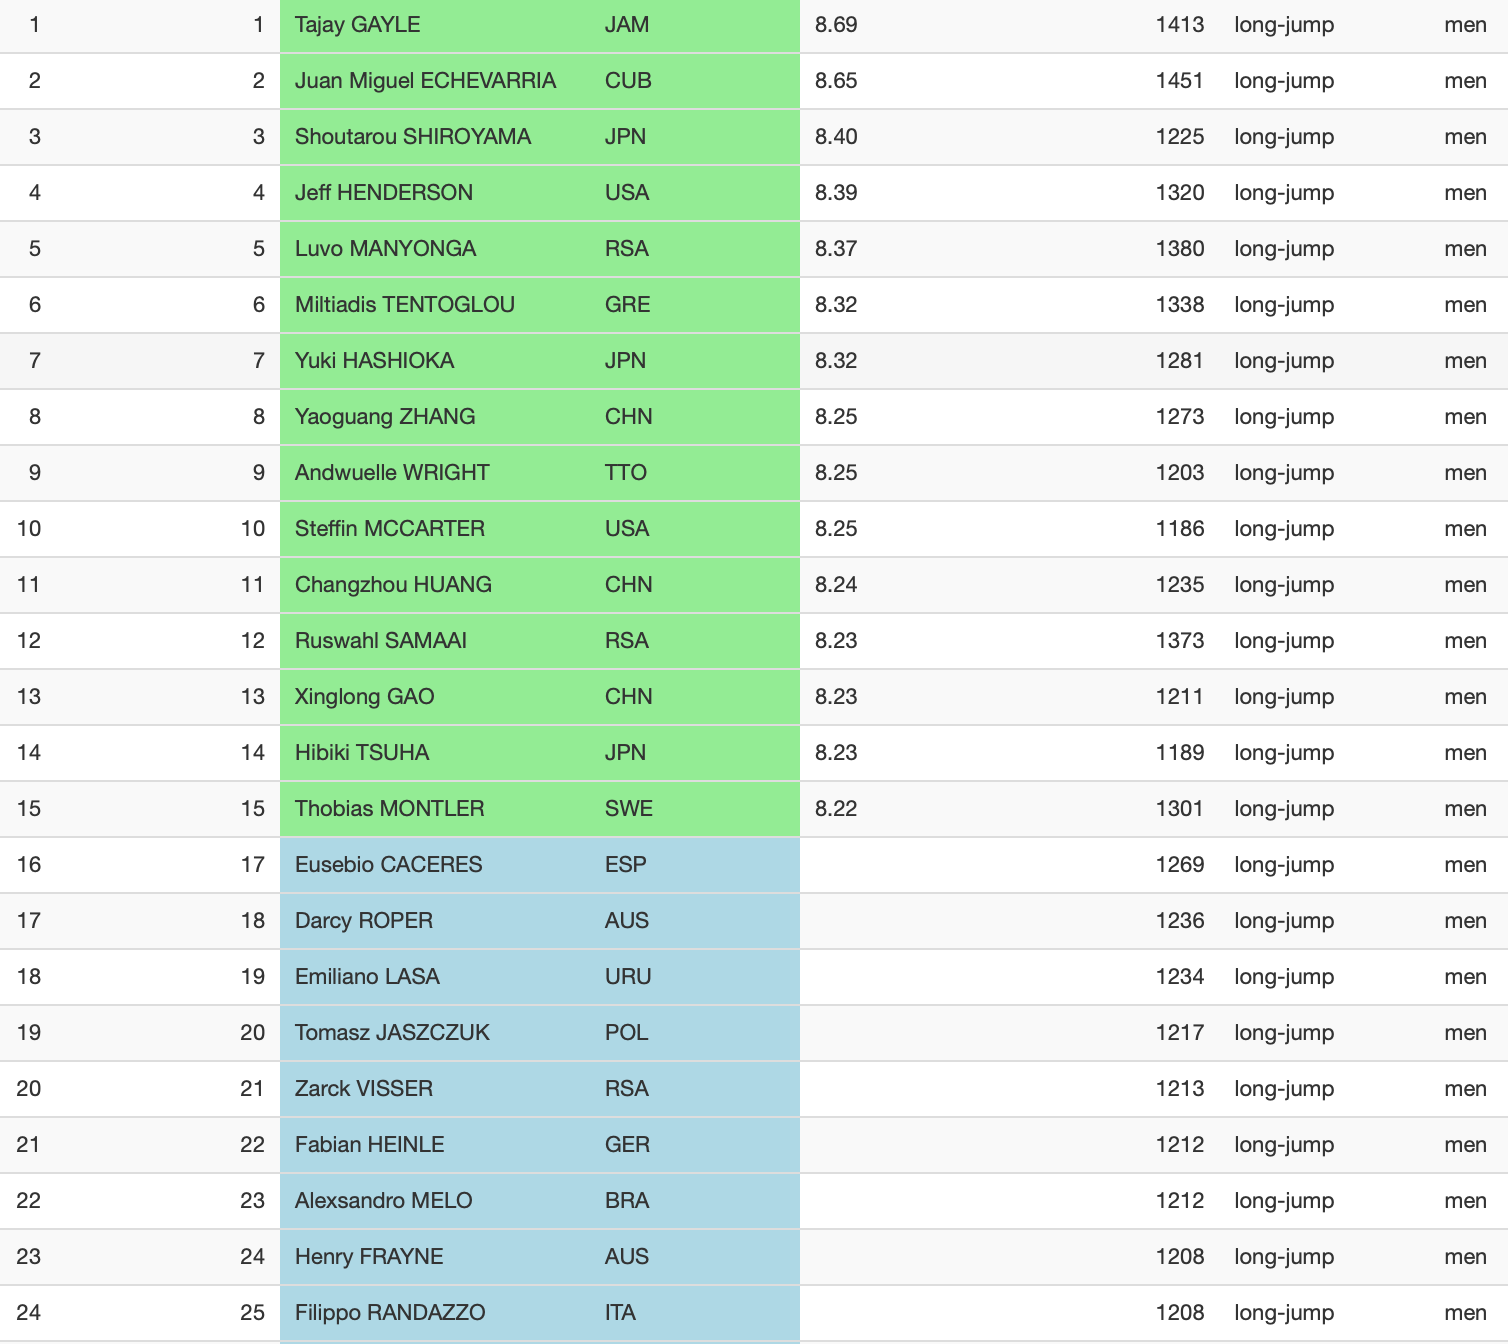Select the URU country code
This screenshot has height=1344, width=1508.
pyautogui.click(x=628, y=977)
